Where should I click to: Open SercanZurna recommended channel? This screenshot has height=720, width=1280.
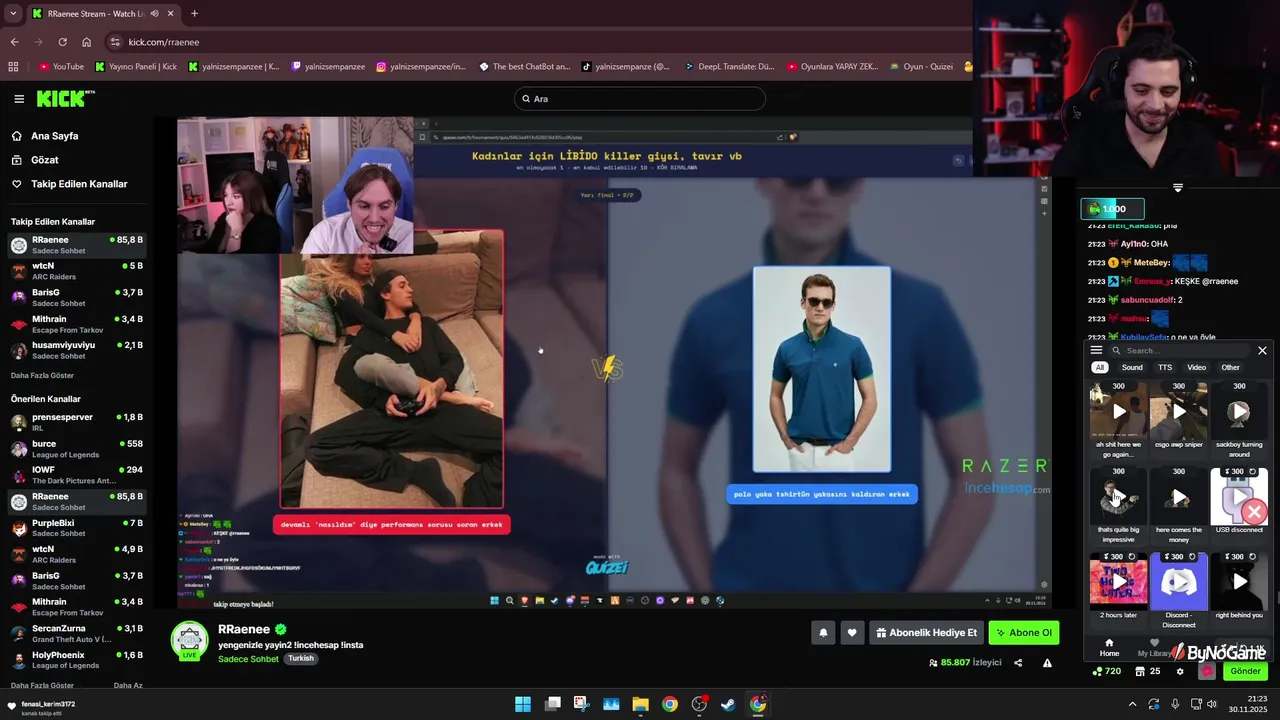tap(76, 634)
